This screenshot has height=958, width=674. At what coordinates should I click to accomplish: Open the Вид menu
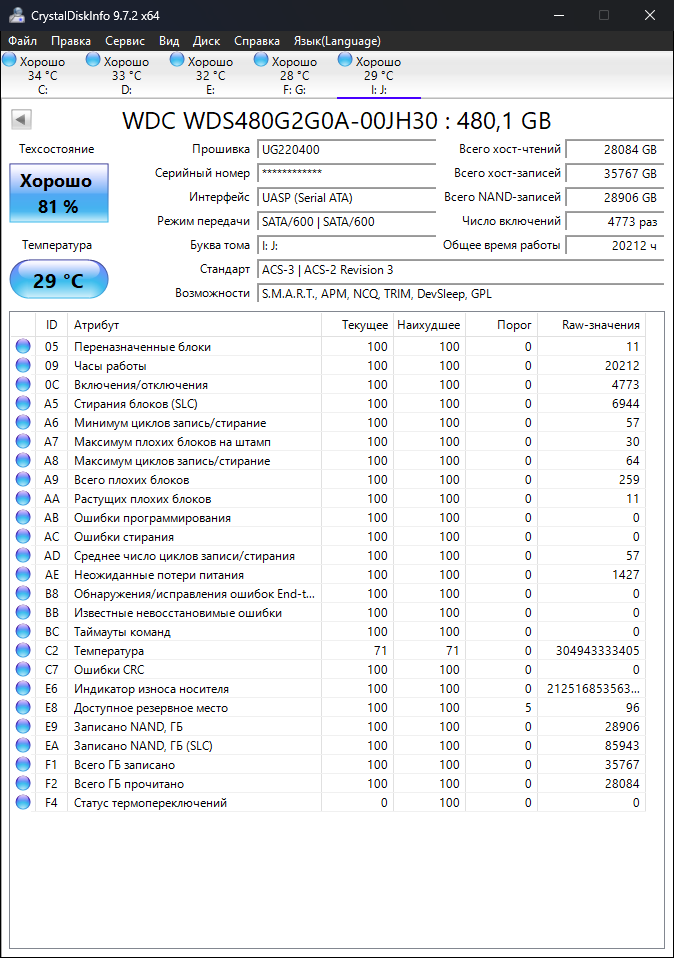coord(169,41)
